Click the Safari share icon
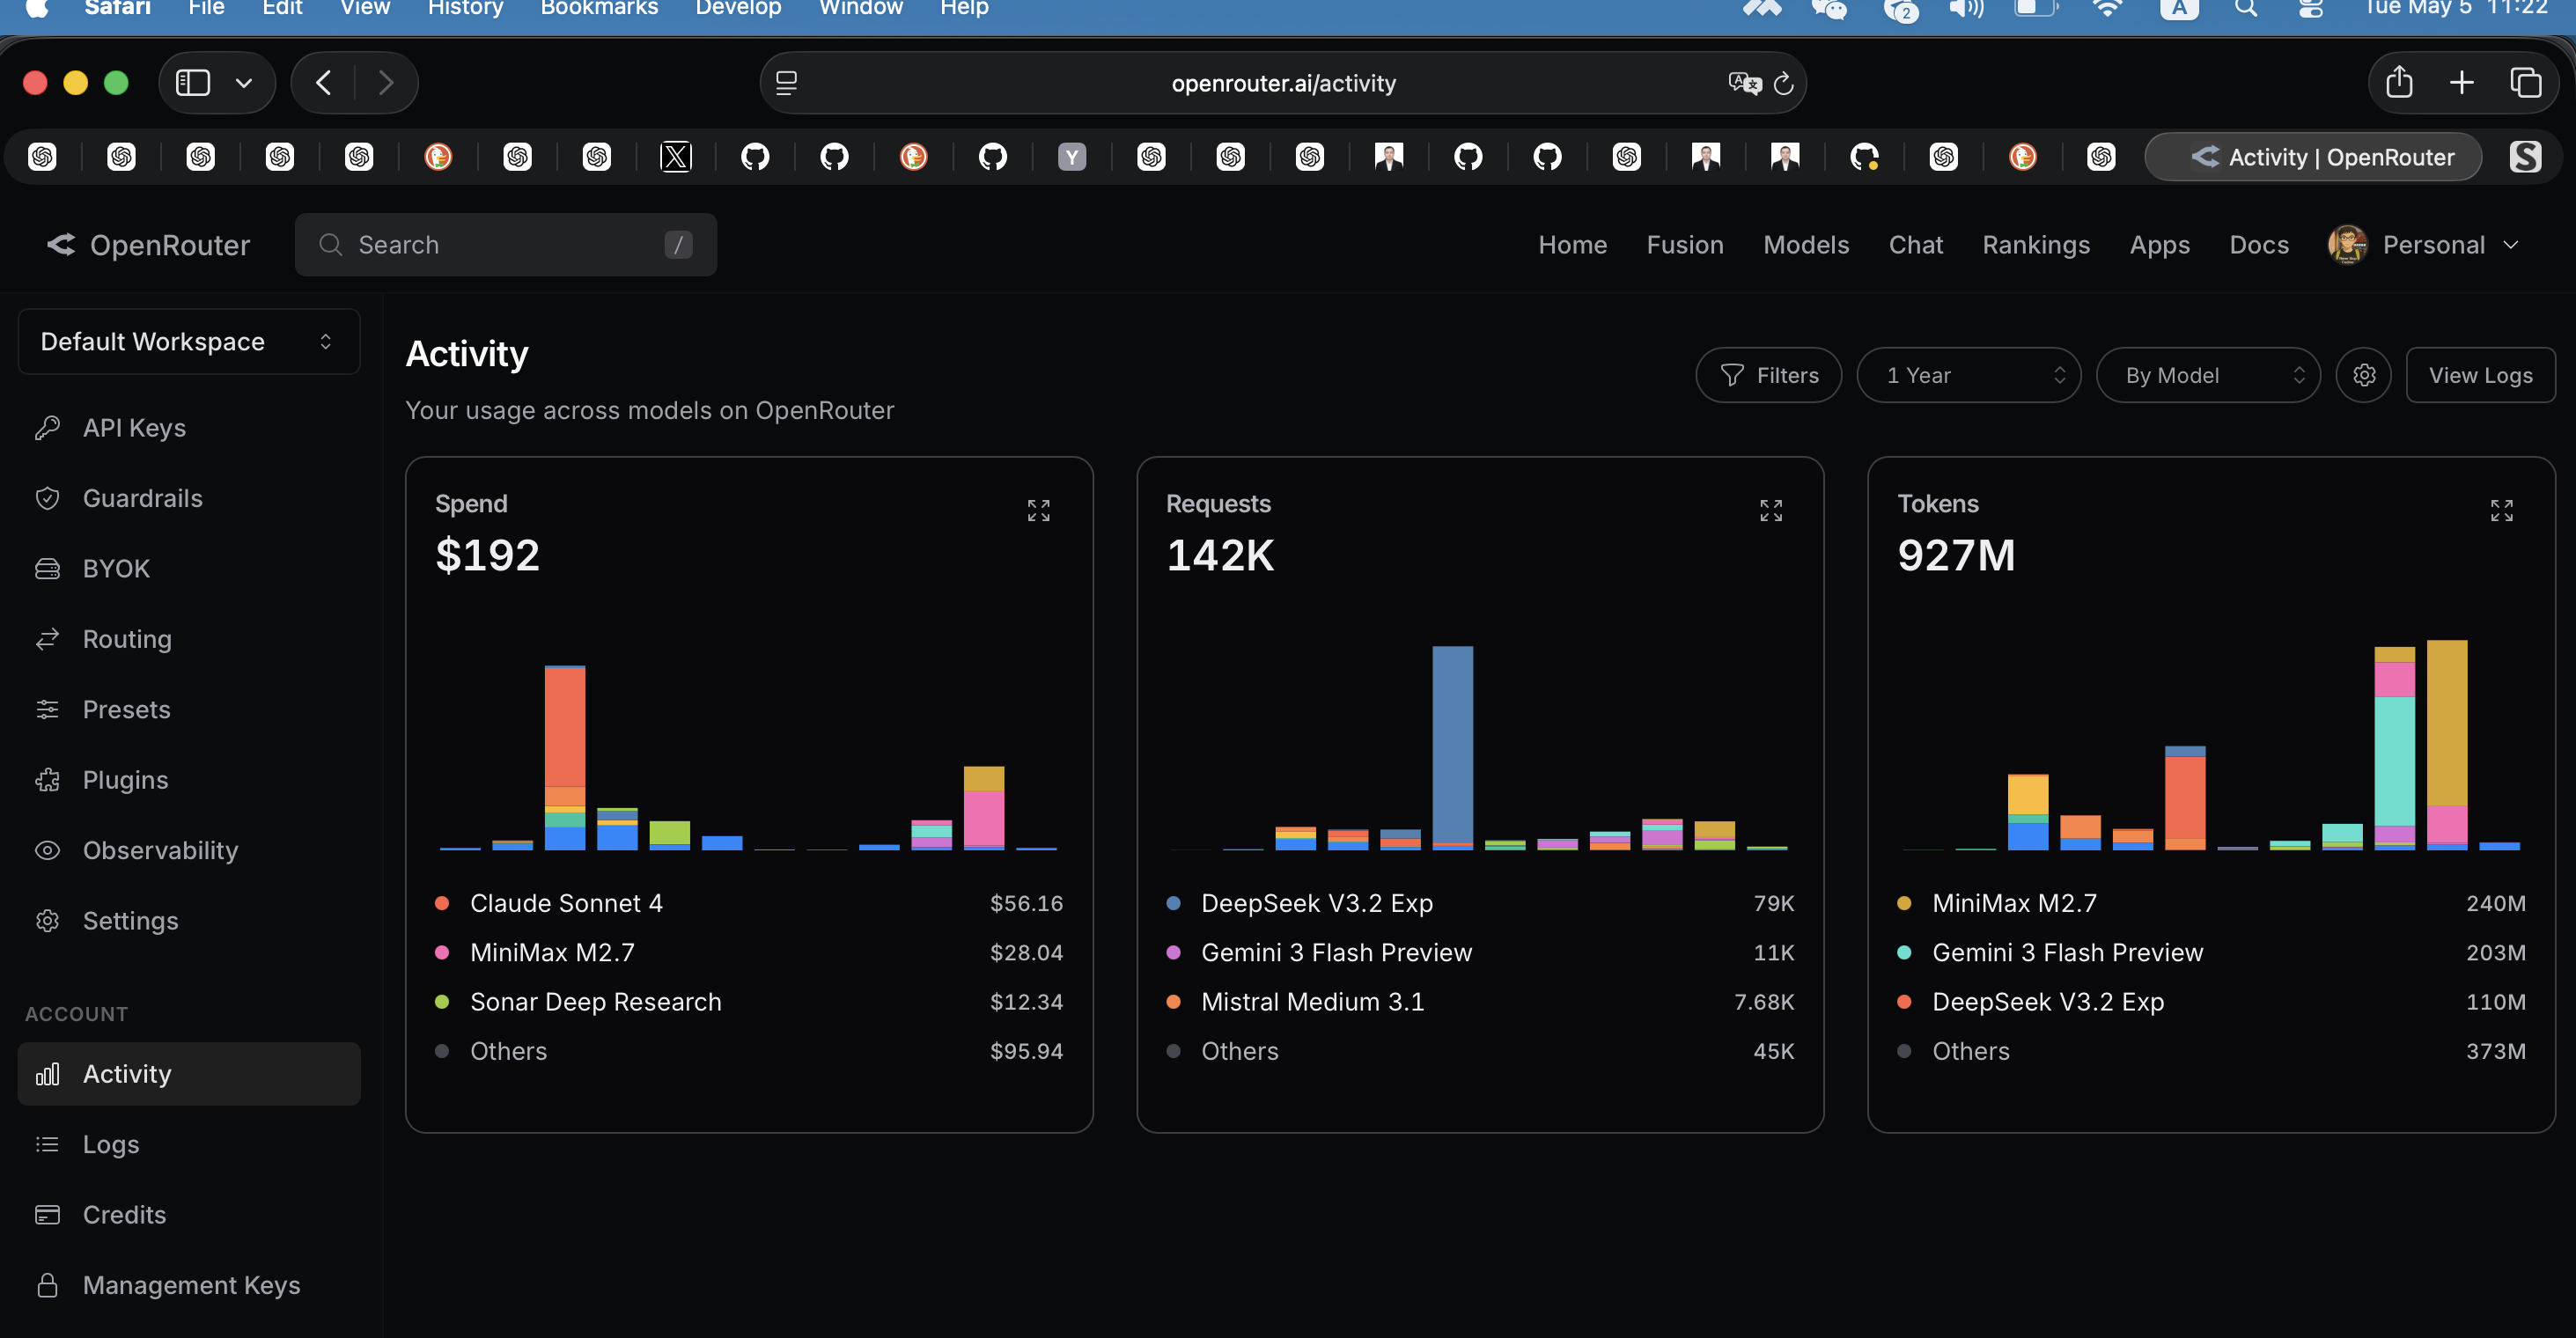The height and width of the screenshot is (1338, 2576). click(x=2399, y=82)
